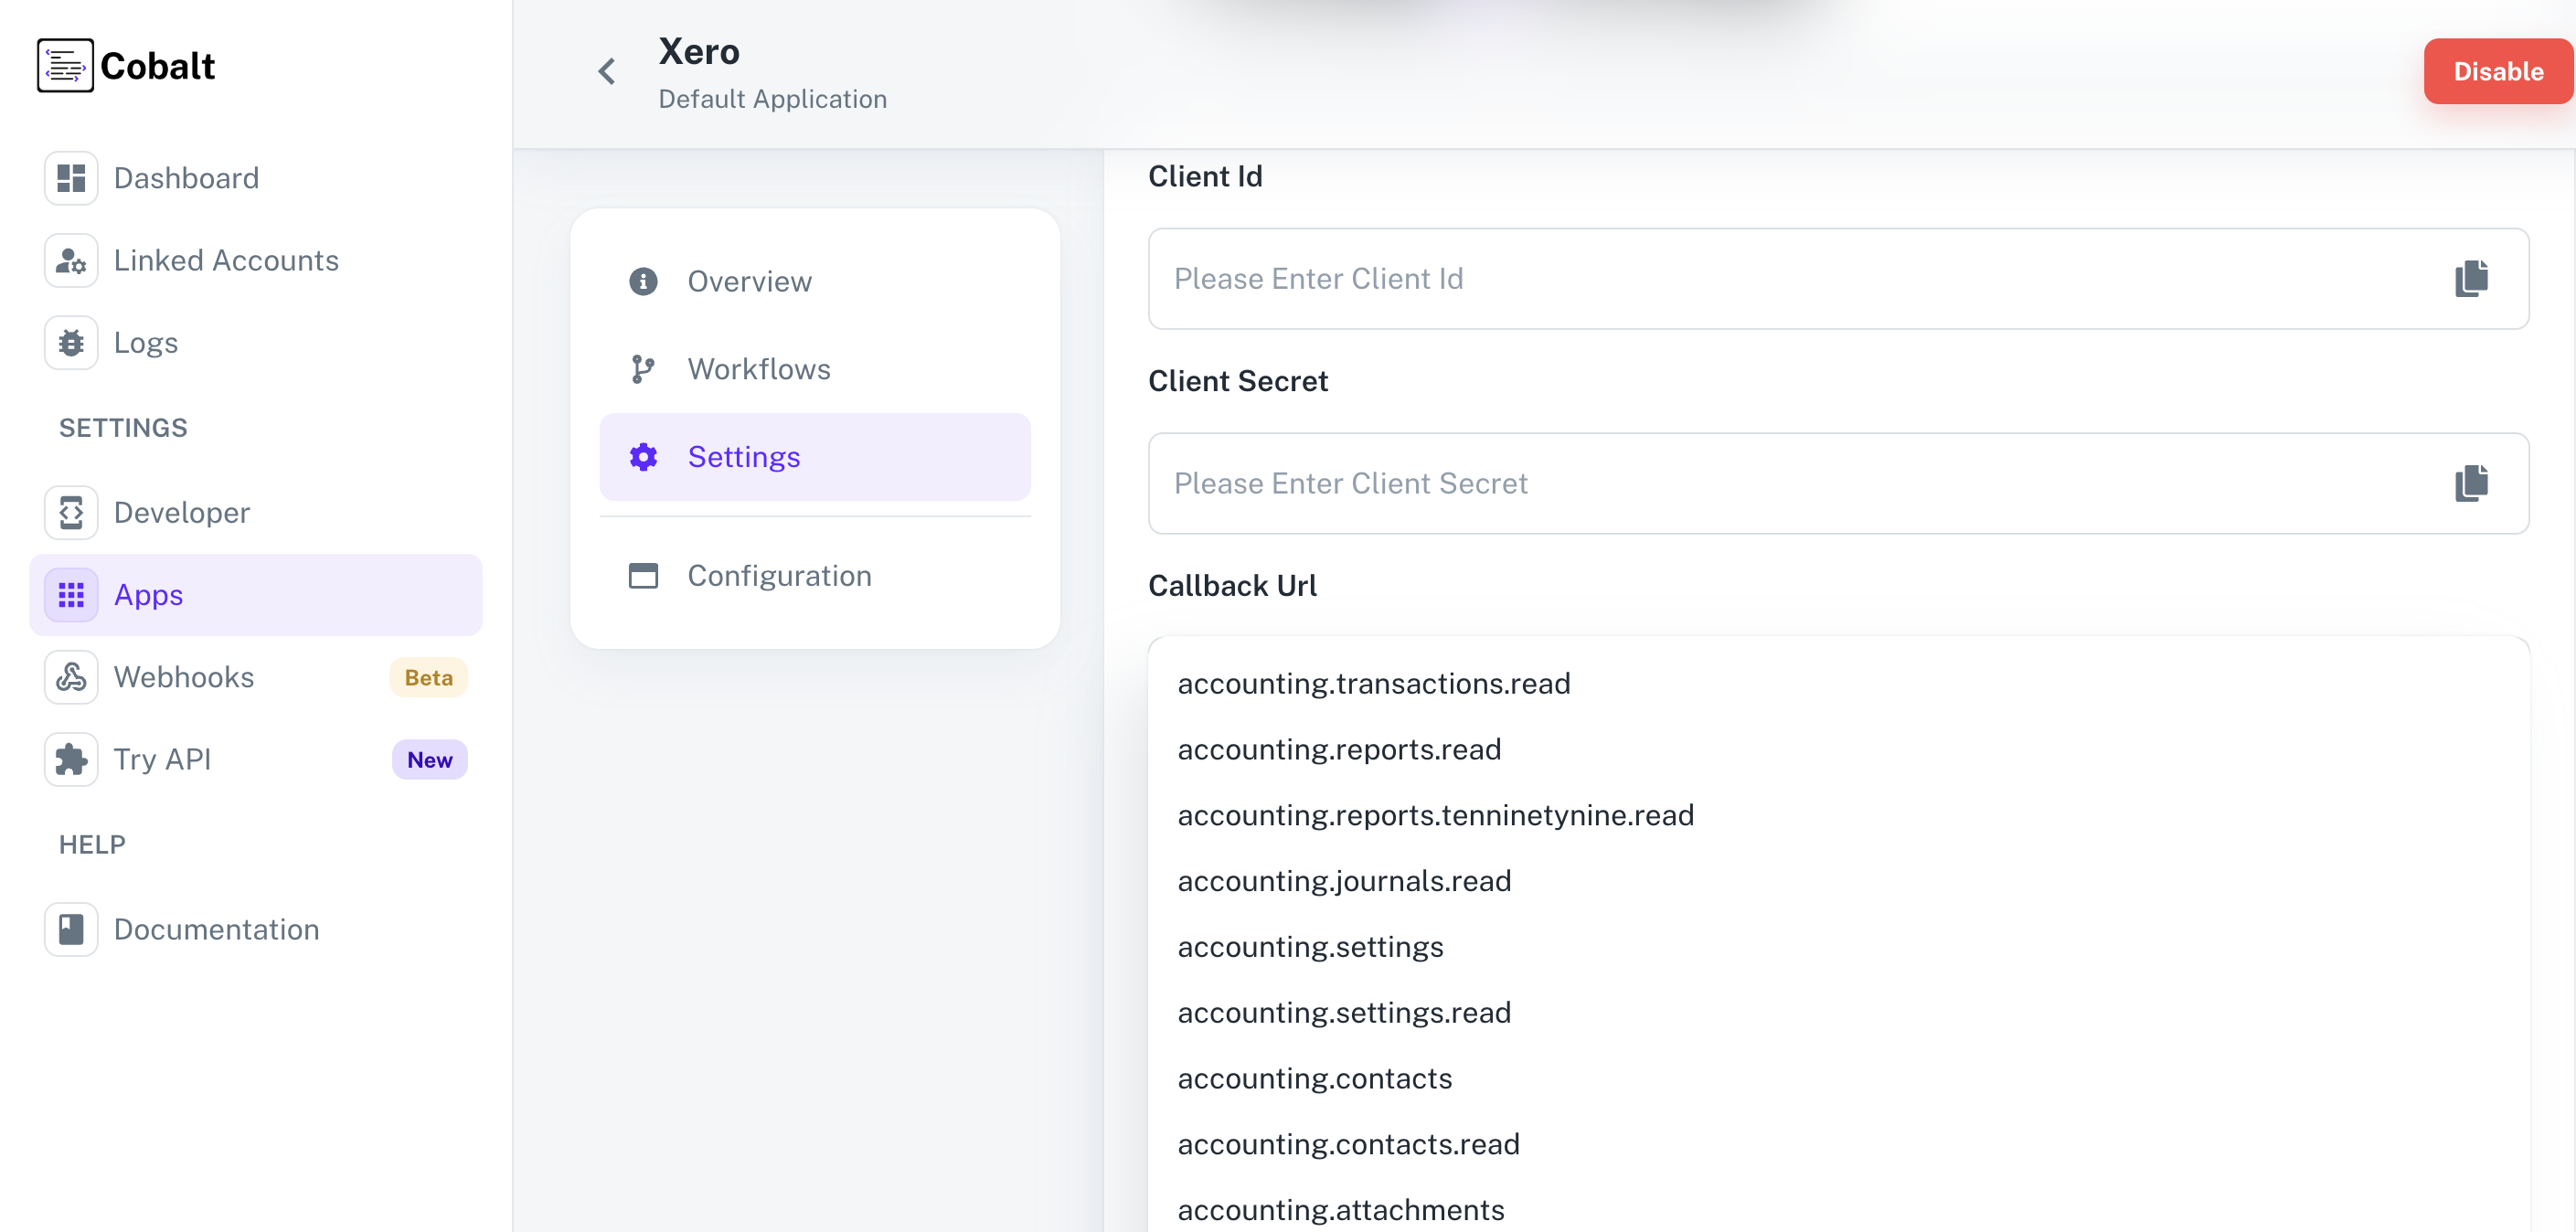This screenshot has height=1232, width=2576.
Task: Open Linked Accounts via its sidebar icon
Action: pos(70,260)
